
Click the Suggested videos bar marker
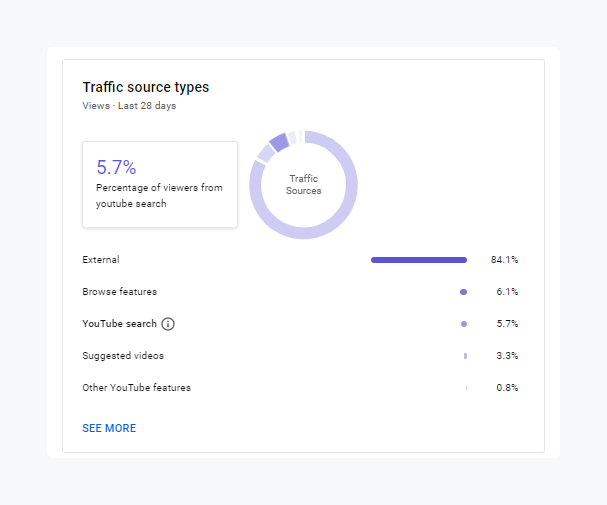(465, 356)
